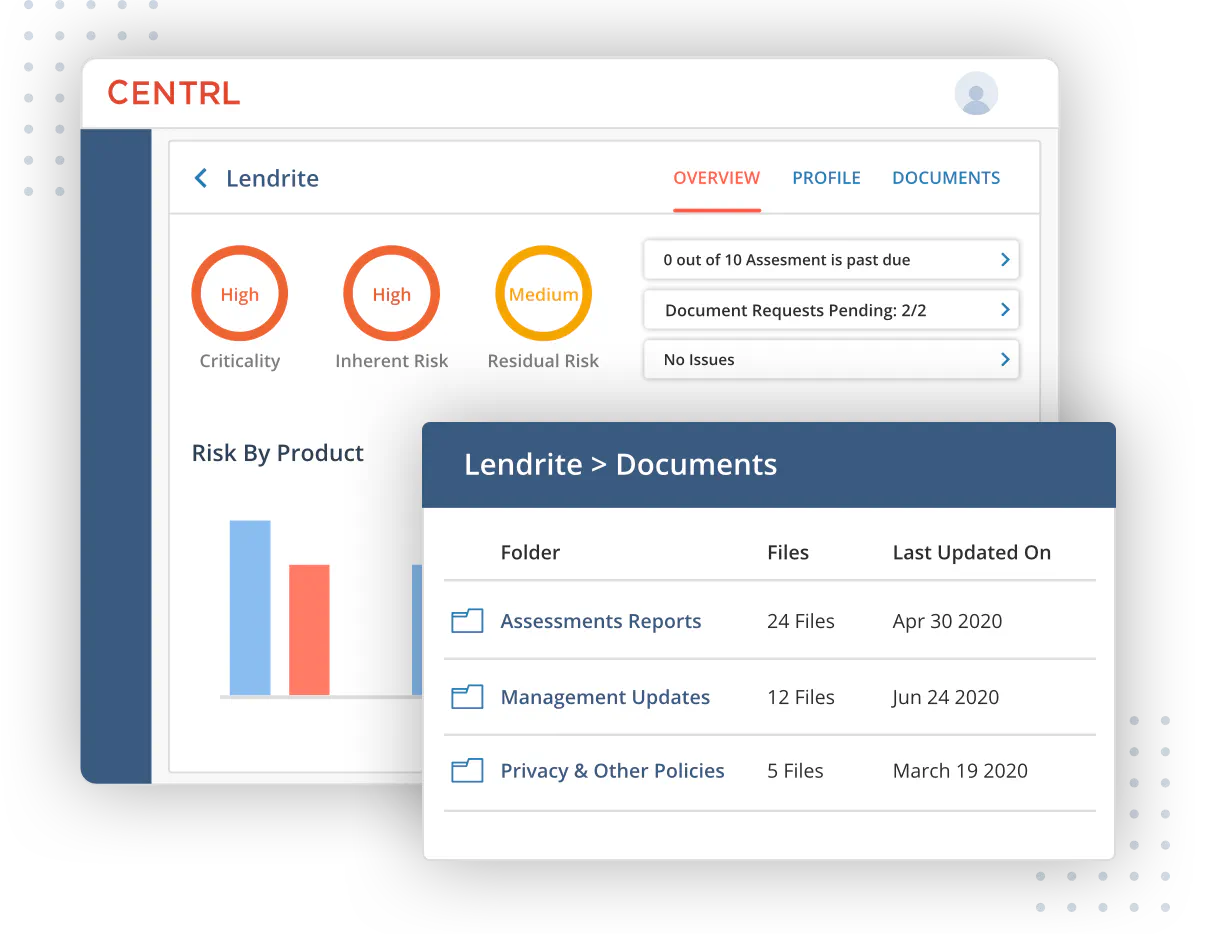Switch to the Overview tab
This screenshot has width=1208, height=934.
point(716,178)
